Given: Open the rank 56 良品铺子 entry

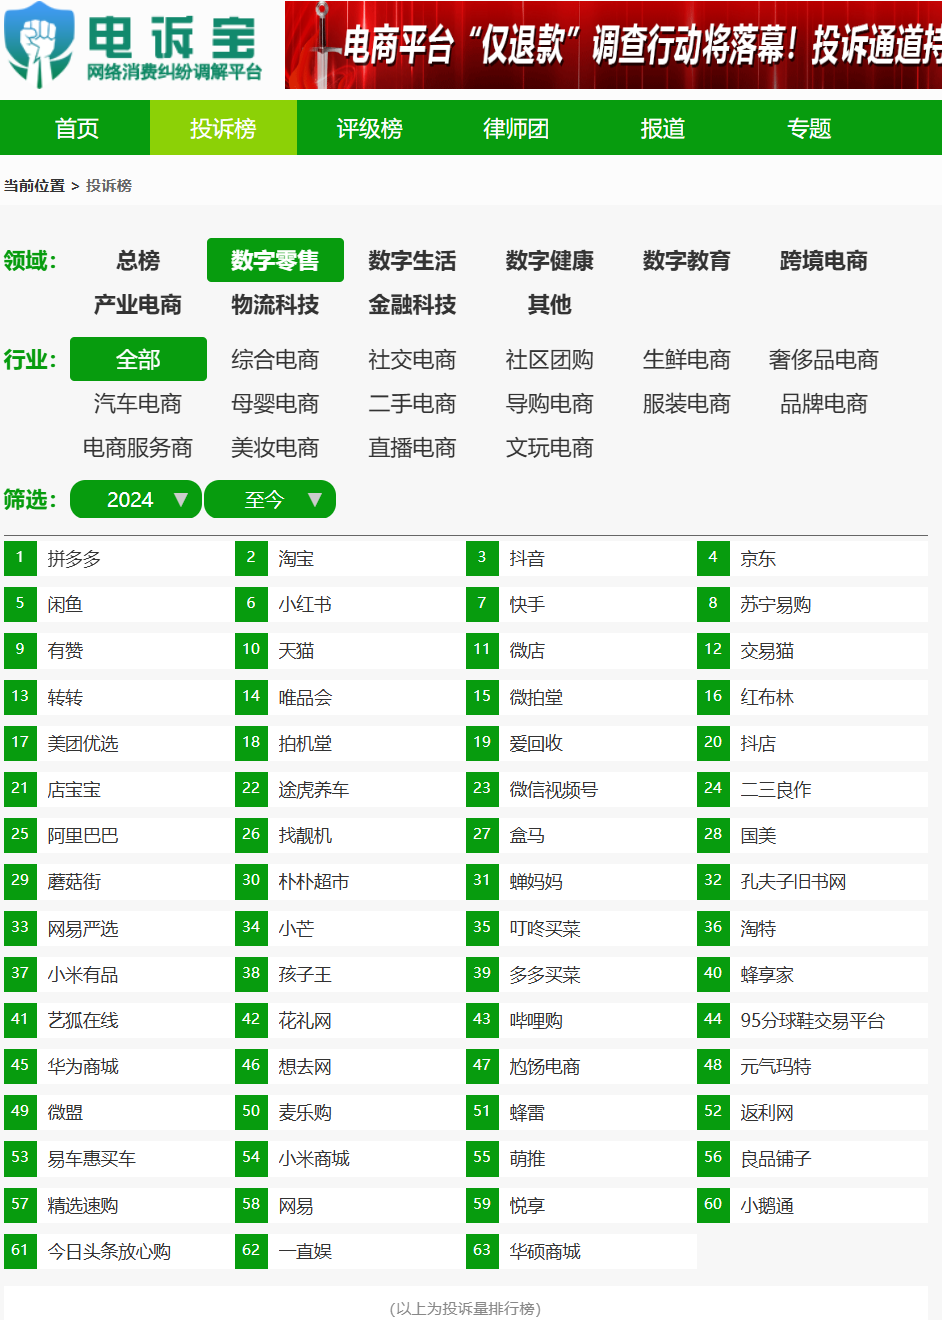Looking at the screenshot, I should point(812,1158).
